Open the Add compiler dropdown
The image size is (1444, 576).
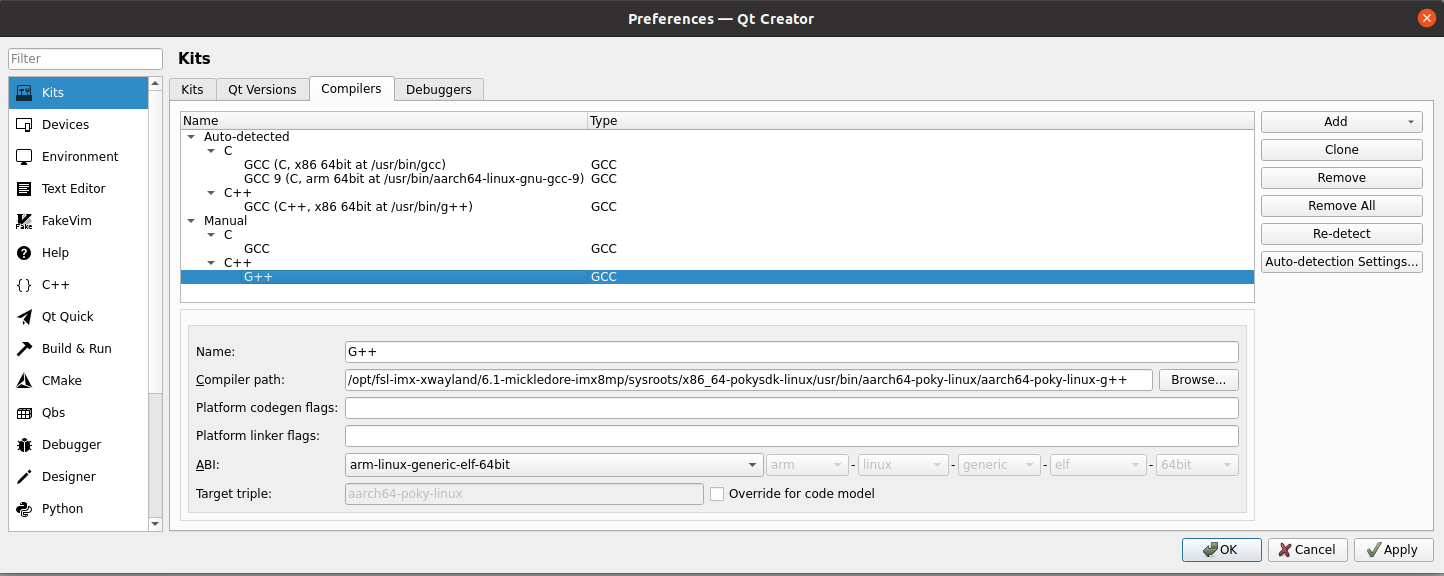(1342, 121)
